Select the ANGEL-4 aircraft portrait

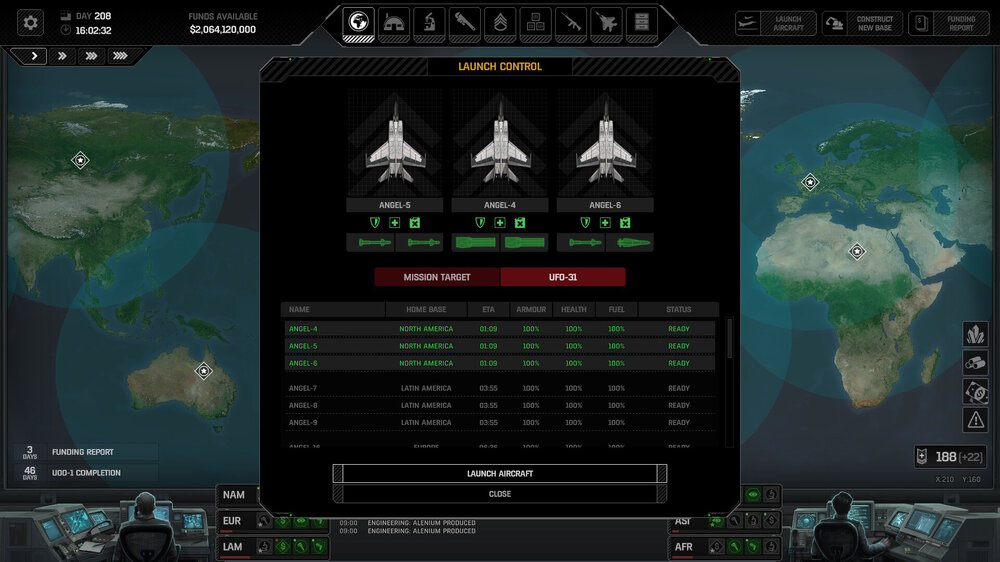tap(500, 143)
